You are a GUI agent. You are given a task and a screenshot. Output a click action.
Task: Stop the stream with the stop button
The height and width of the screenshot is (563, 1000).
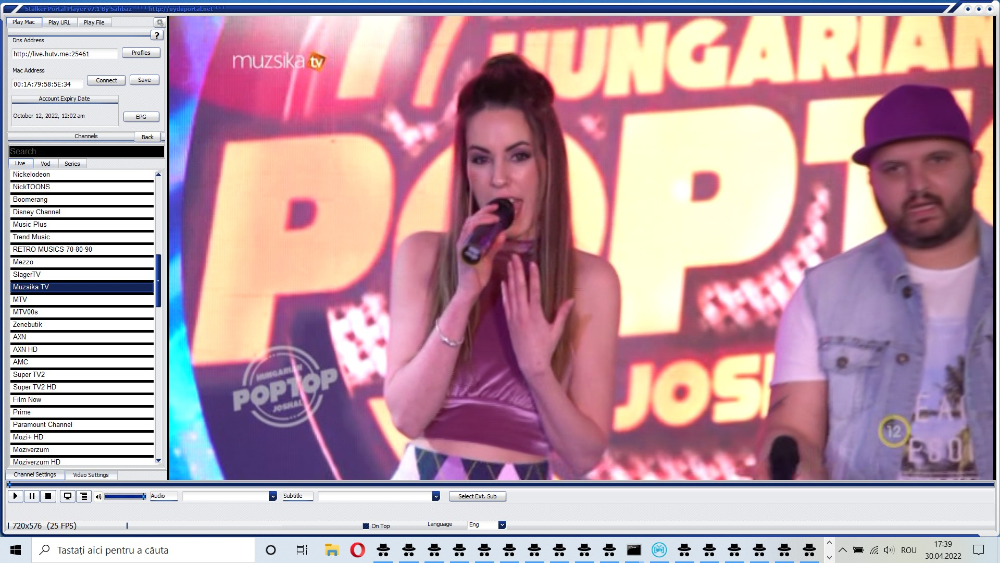click(x=48, y=496)
